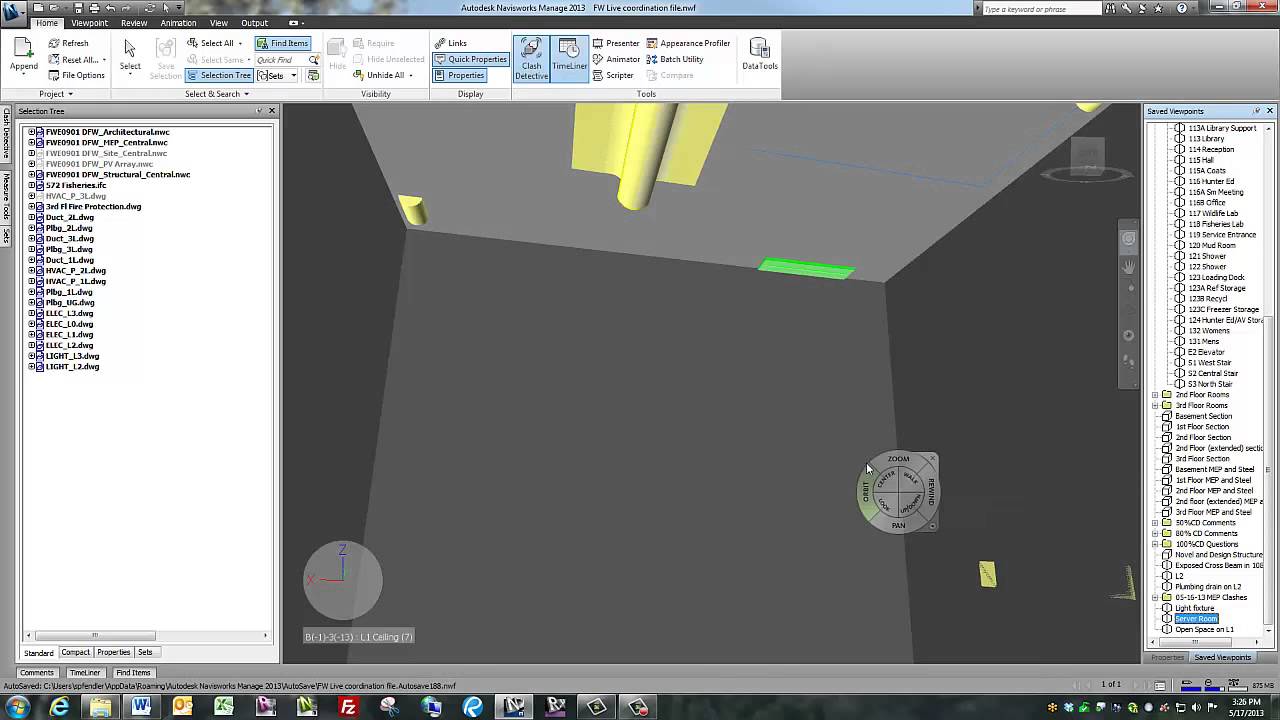
Task: Open the Clash Detective tool
Action: [531, 59]
